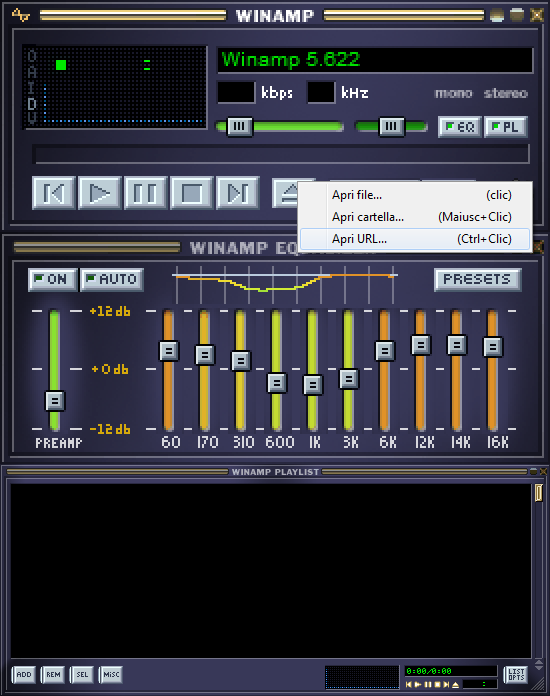Open the Winamp main menu icon

coord(20,16)
